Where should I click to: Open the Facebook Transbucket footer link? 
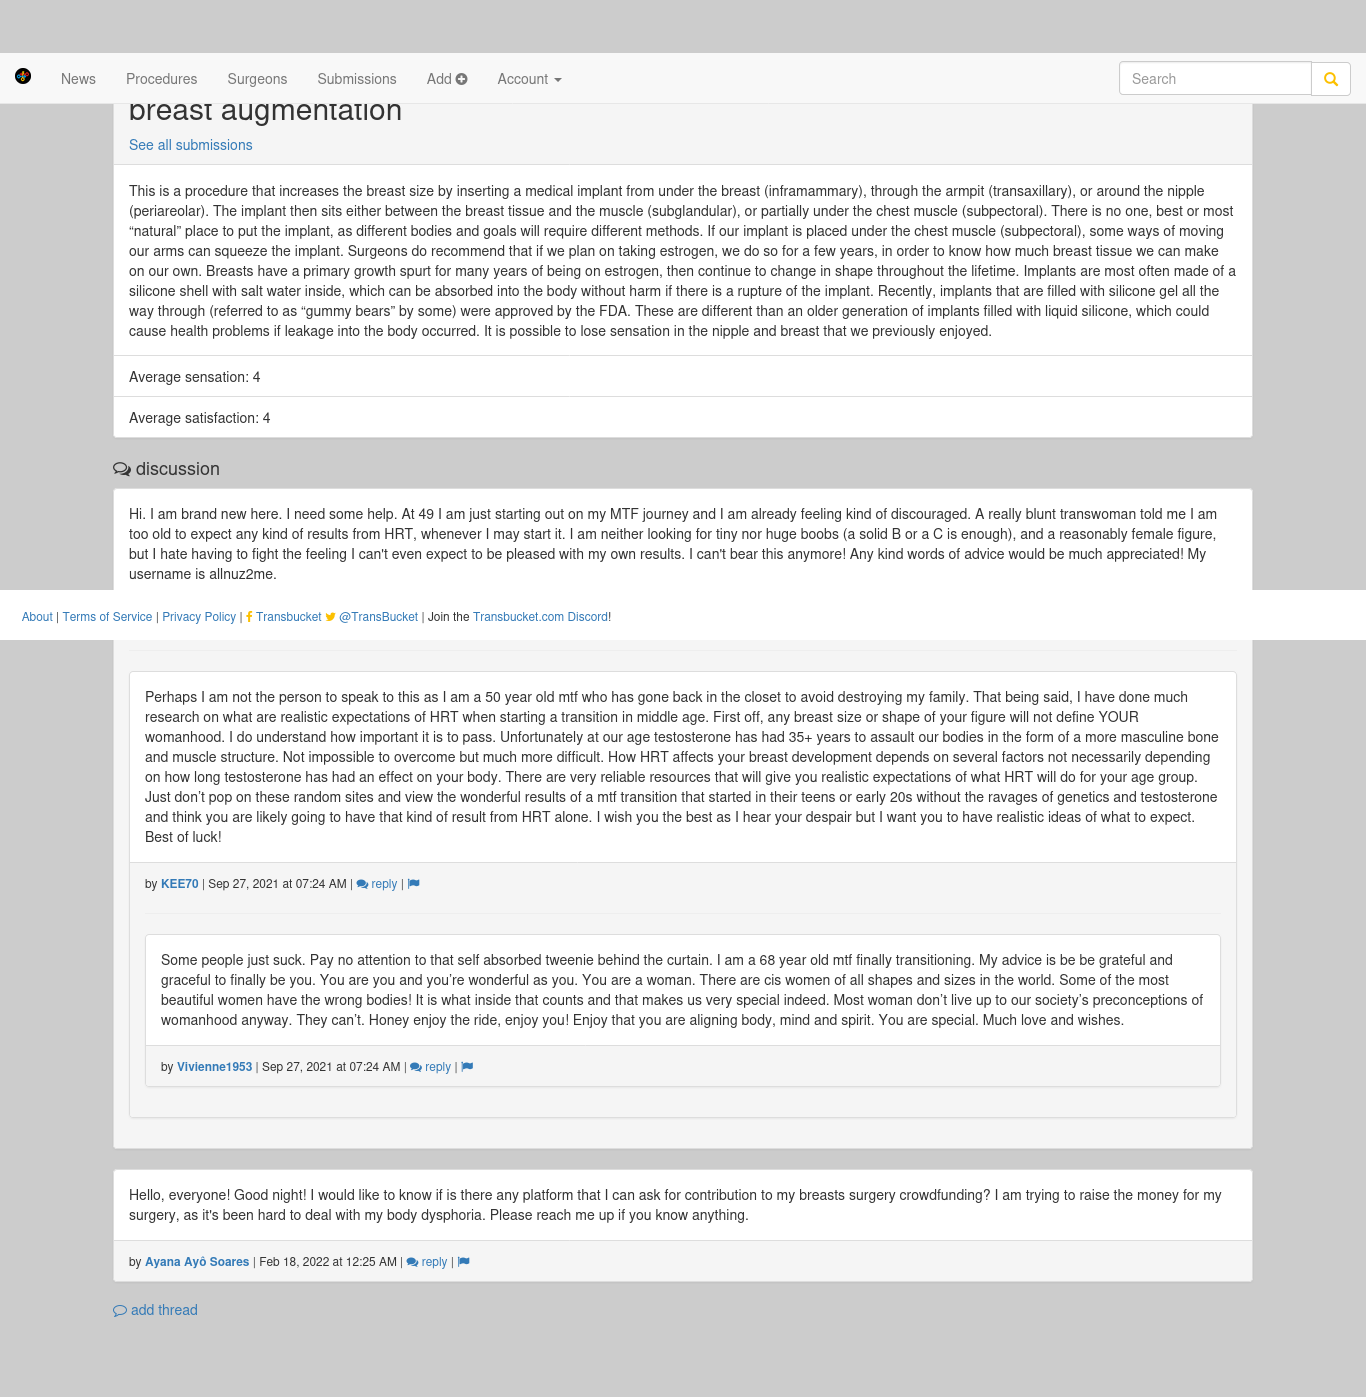pos(284,617)
